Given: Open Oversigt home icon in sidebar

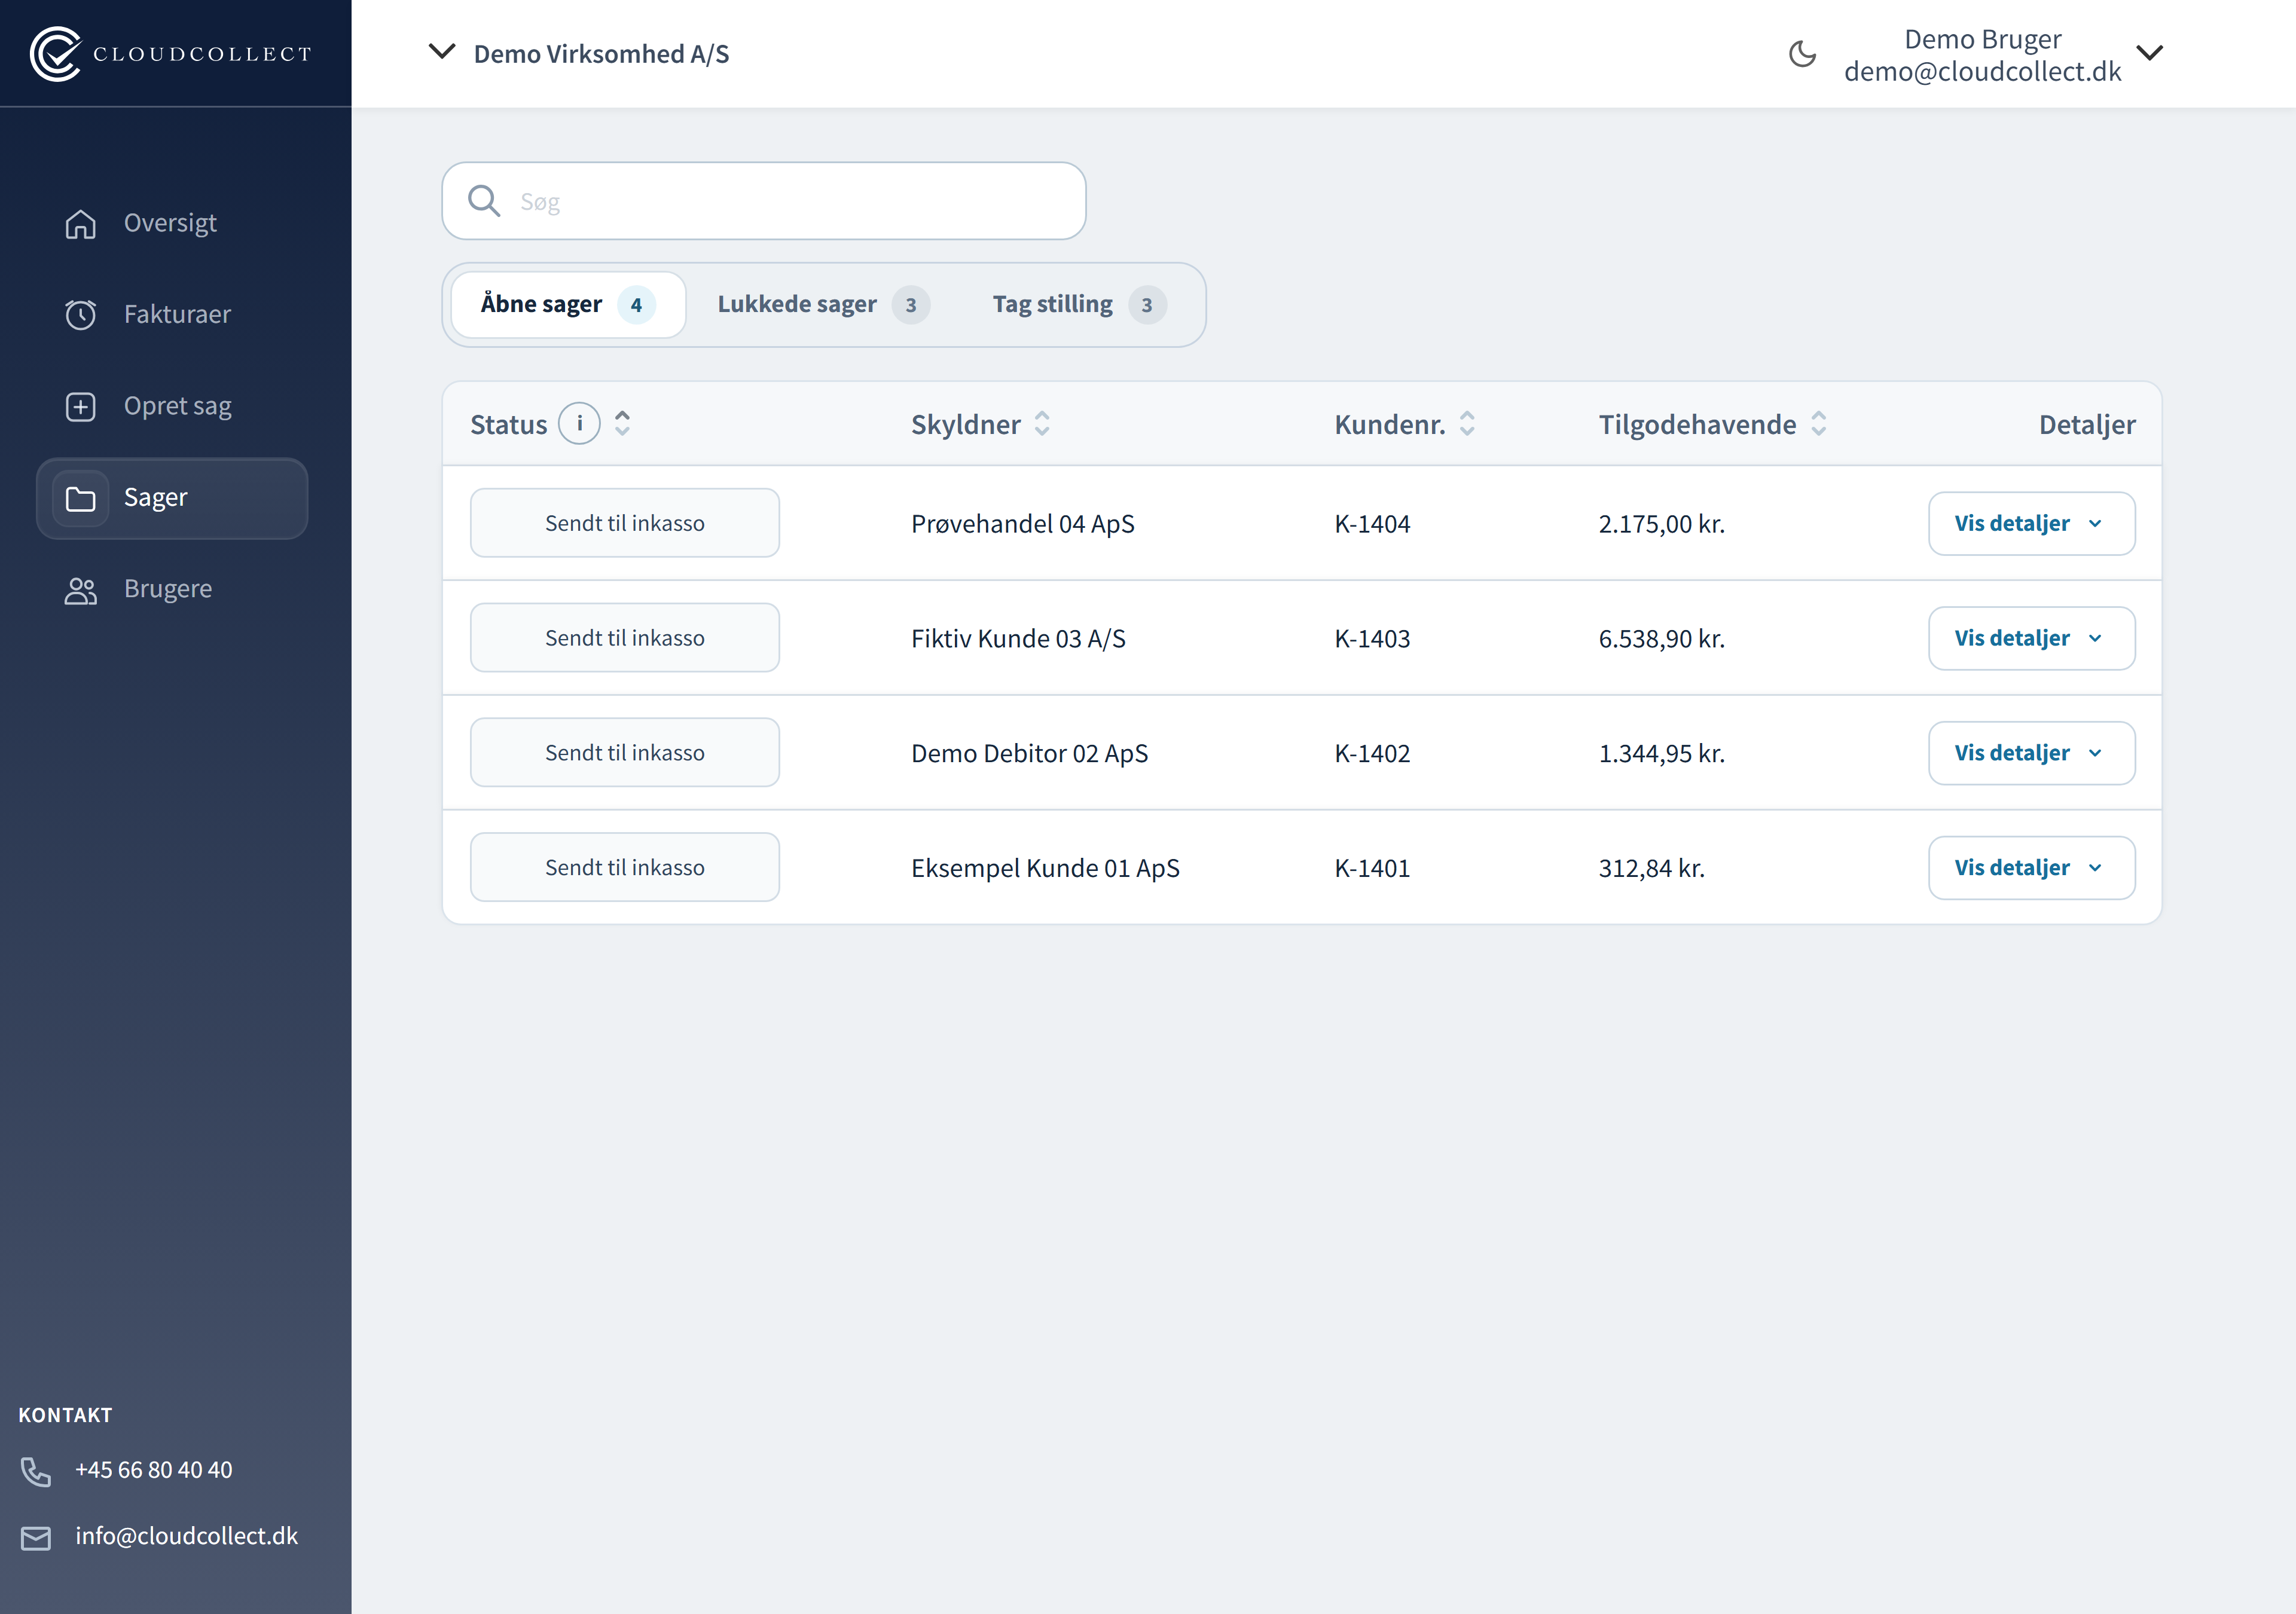Looking at the screenshot, I should (81, 224).
